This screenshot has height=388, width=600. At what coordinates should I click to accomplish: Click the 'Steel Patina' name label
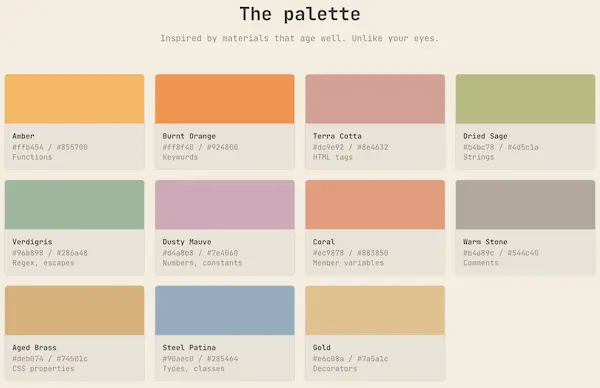click(x=189, y=347)
